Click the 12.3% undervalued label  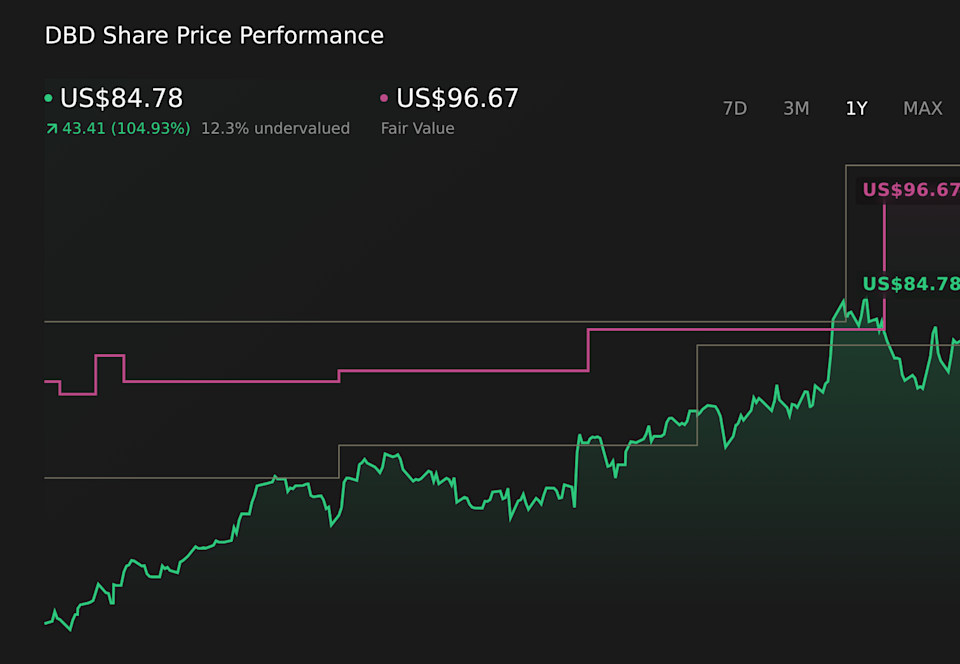coord(276,128)
